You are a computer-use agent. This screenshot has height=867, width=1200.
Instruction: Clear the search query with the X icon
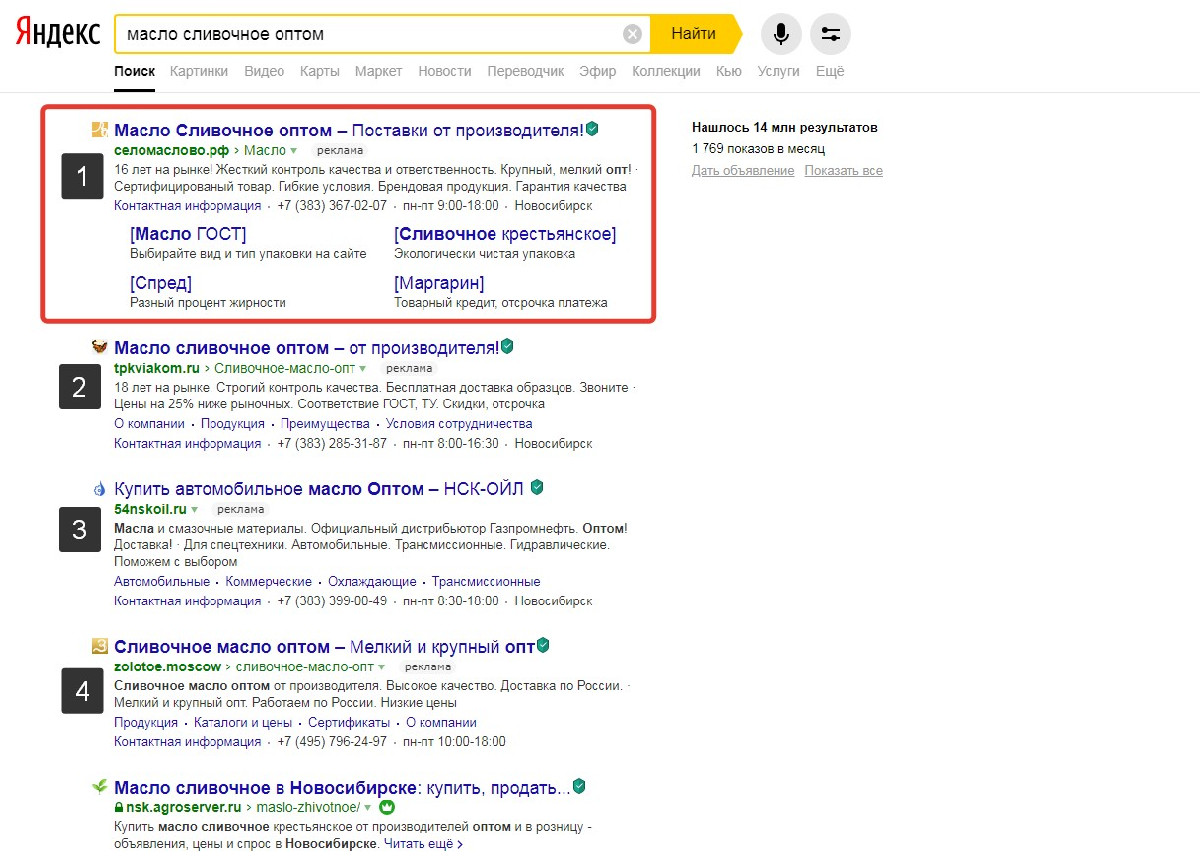coord(632,34)
